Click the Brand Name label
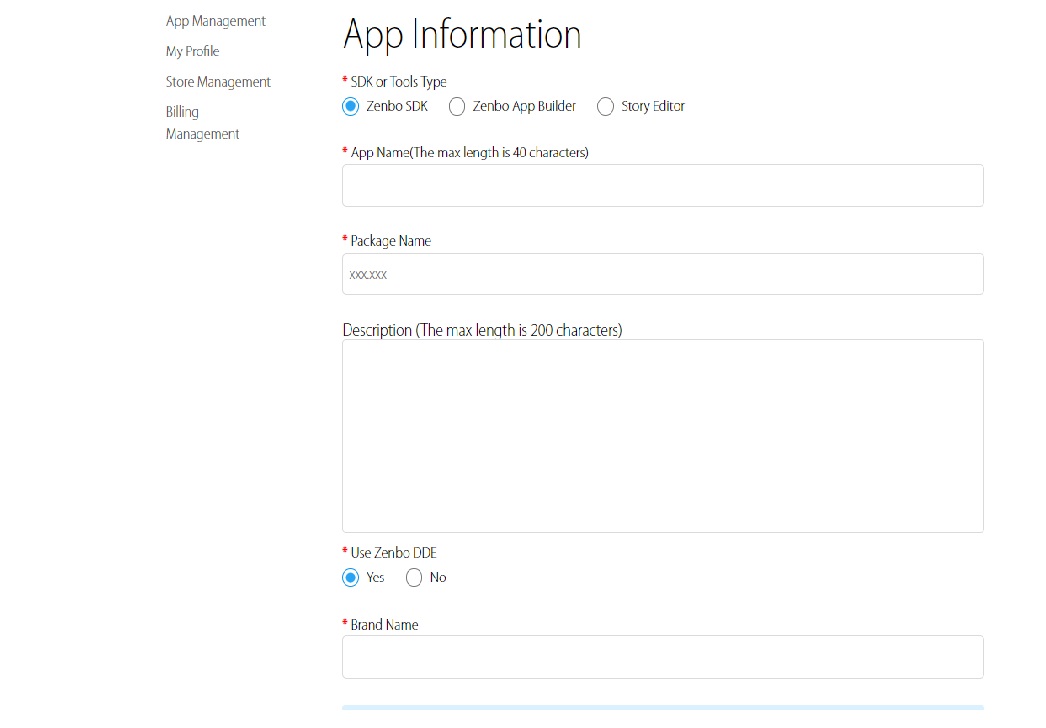This screenshot has height=728, width=1046. pyautogui.click(x=384, y=625)
